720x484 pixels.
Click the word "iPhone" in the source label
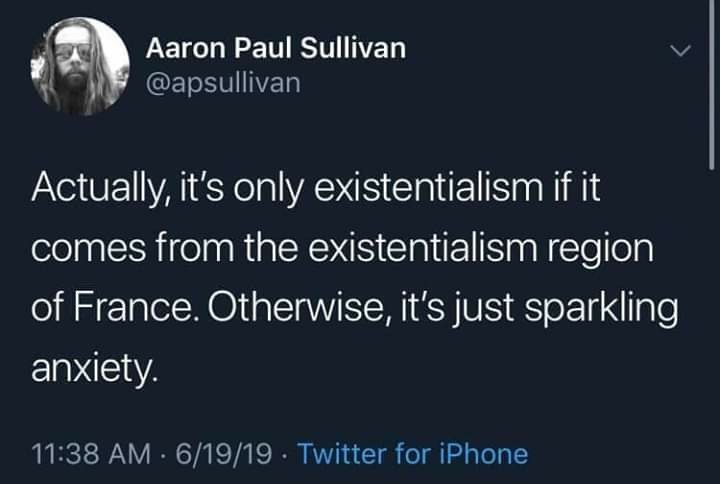[x=482, y=454]
